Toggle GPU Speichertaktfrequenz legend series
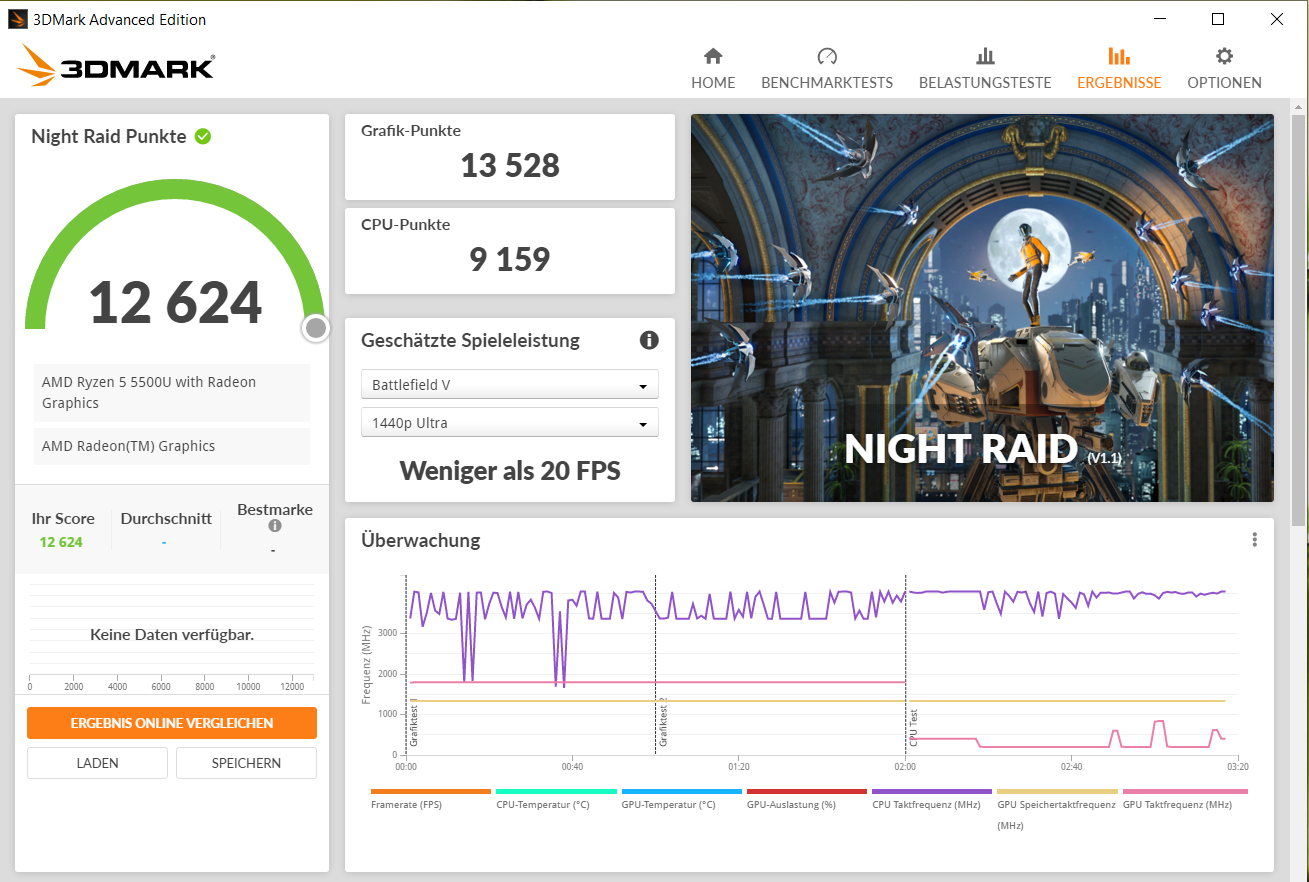The width and height of the screenshot is (1309, 882). tap(1057, 808)
